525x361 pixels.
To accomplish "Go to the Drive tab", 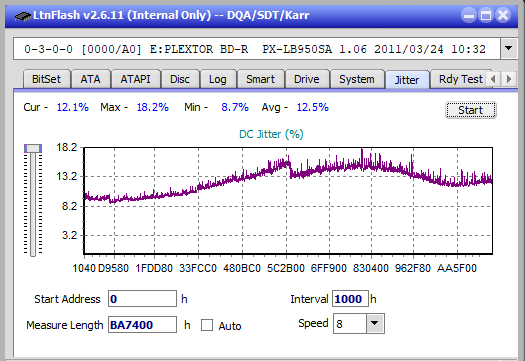I will point(307,79).
